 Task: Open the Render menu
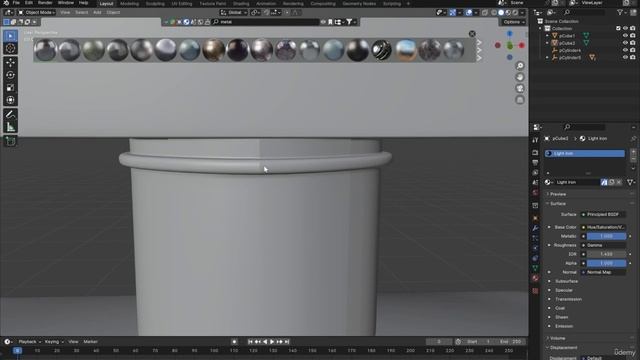click(45, 3)
